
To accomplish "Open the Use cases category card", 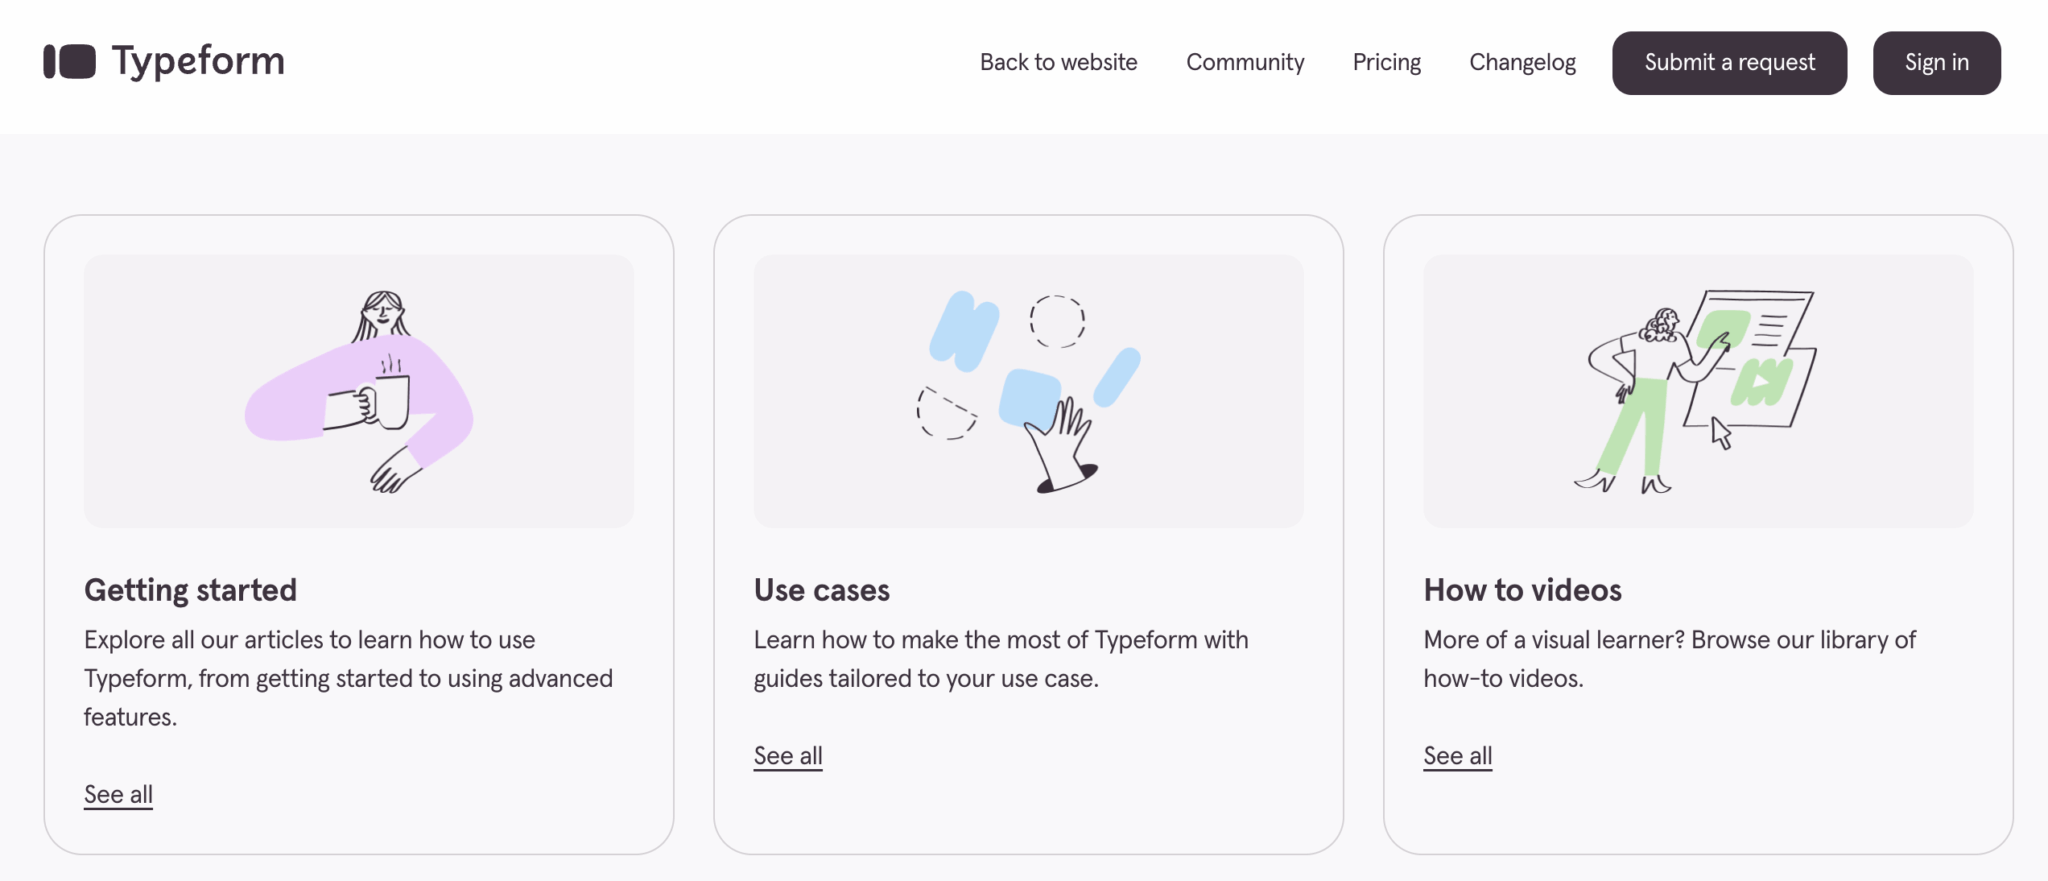I will 1029,530.
